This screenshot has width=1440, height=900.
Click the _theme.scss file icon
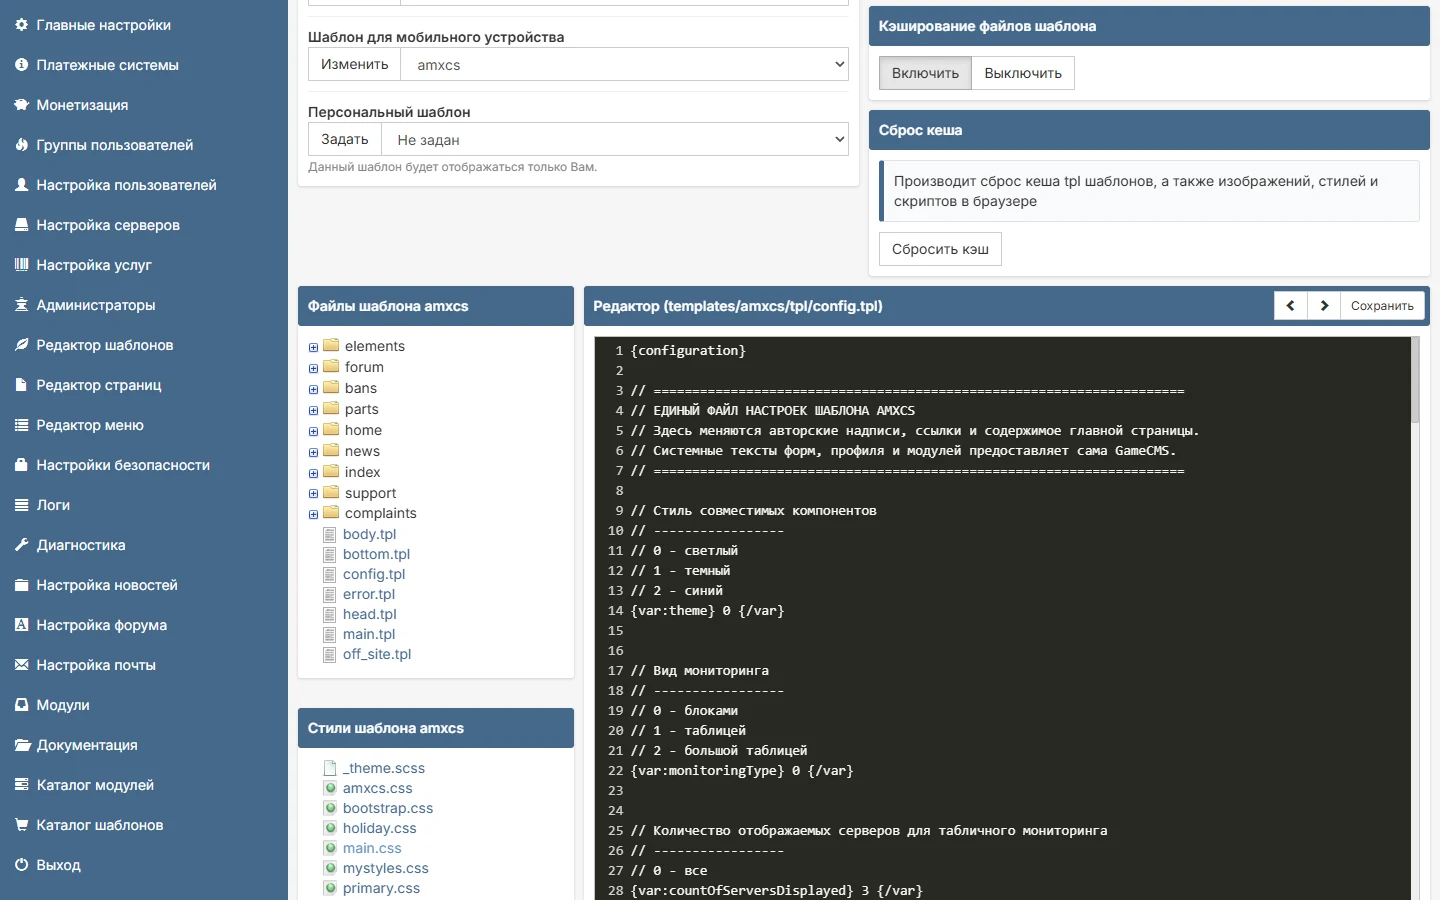pyautogui.click(x=330, y=768)
